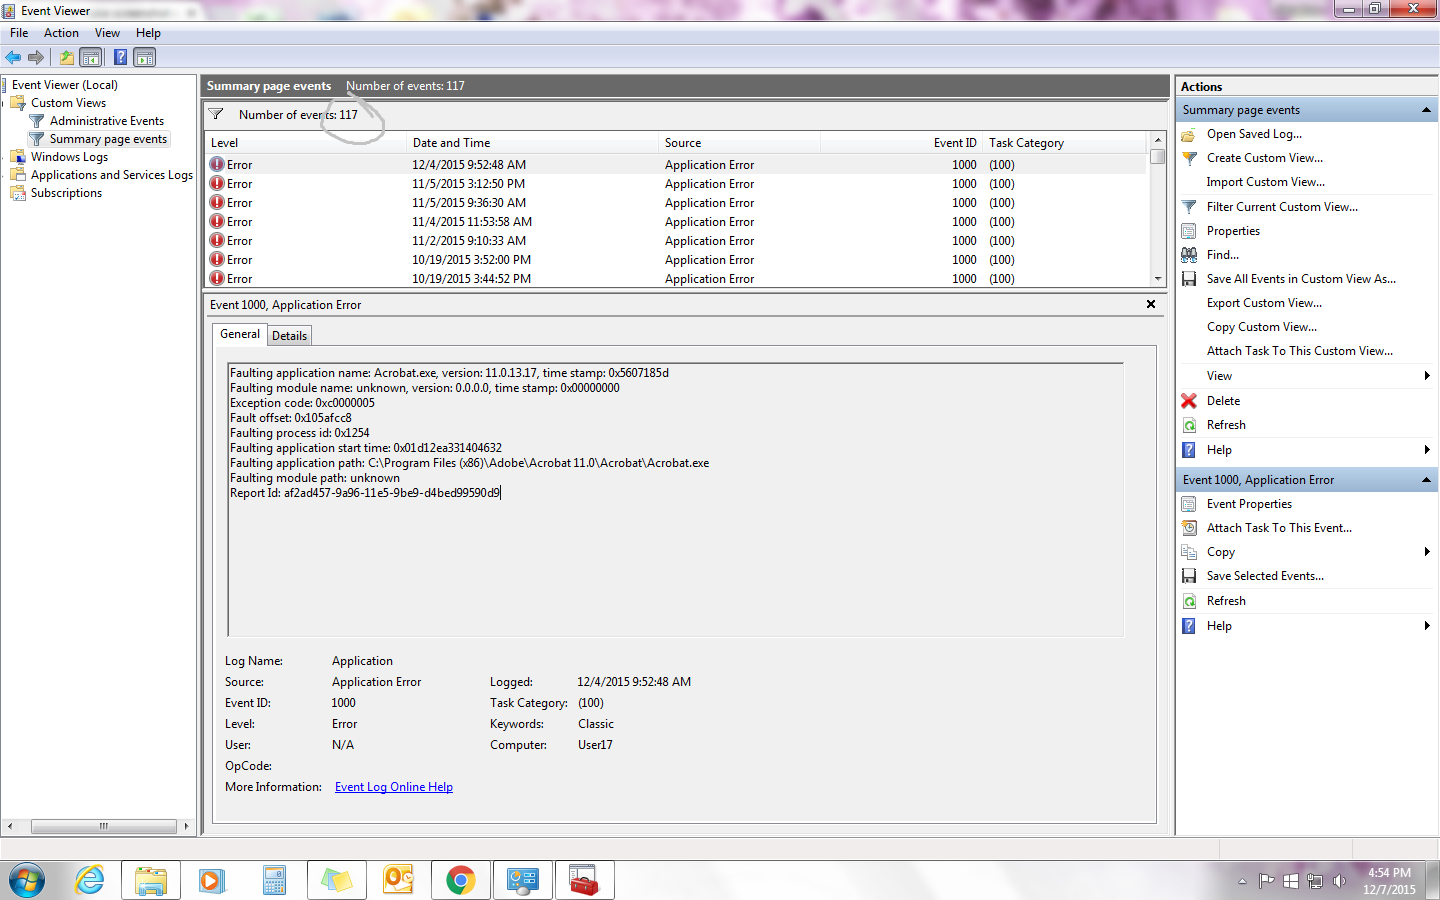Open Outlook from the taskbar
Viewport: 1440px width, 900px height.
pos(399,881)
